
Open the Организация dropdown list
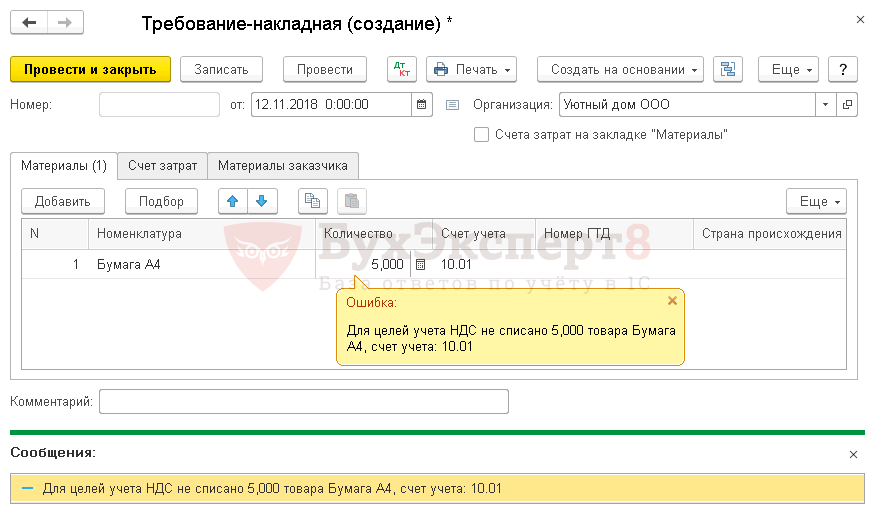coord(825,104)
